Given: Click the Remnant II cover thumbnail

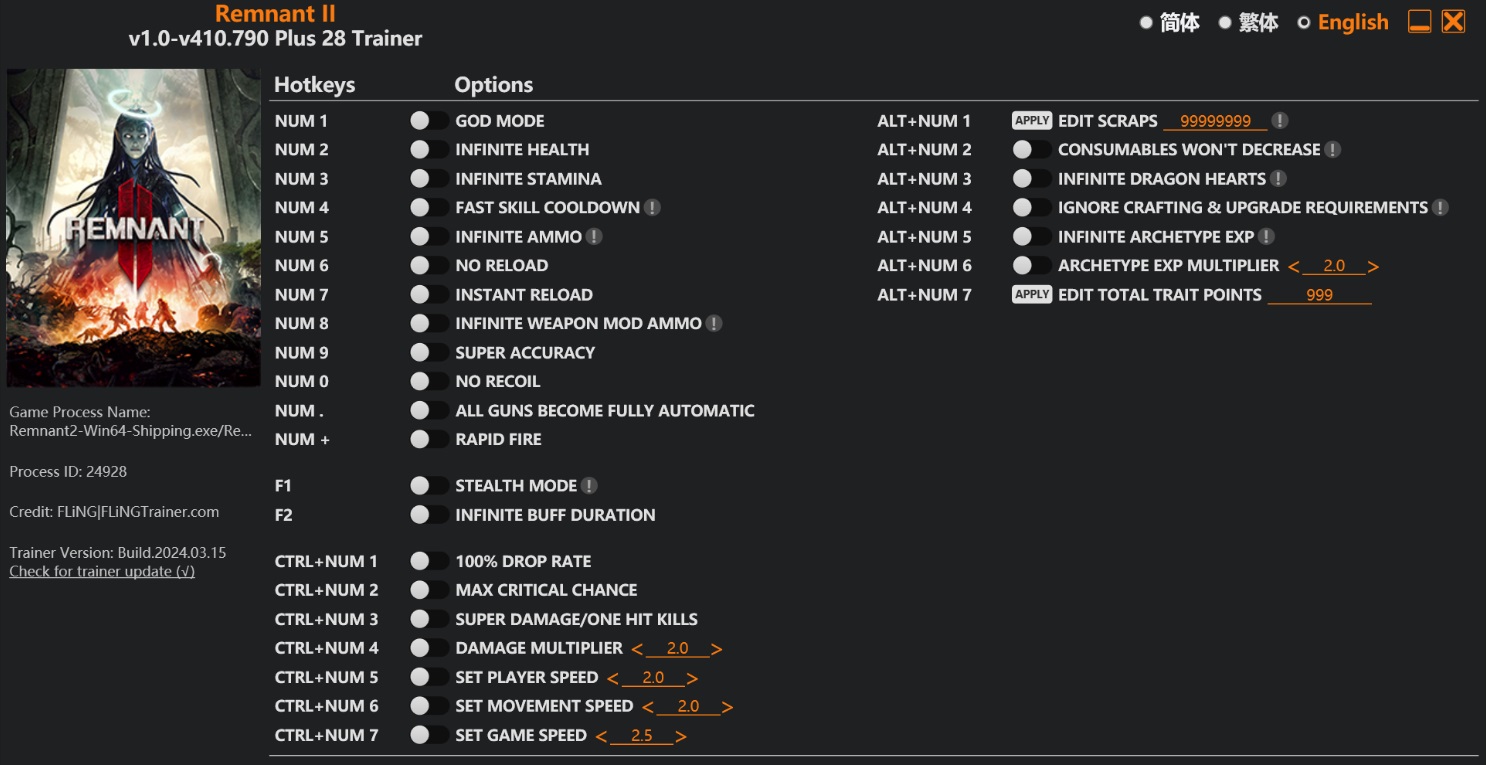Looking at the screenshot, I should tap(133, 228).
